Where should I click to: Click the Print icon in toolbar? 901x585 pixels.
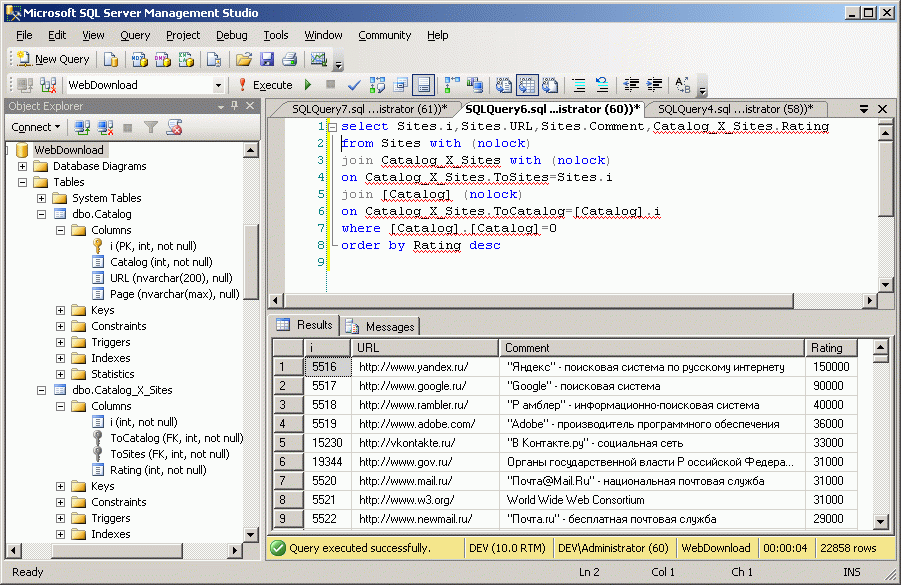[x=290, y=59]
